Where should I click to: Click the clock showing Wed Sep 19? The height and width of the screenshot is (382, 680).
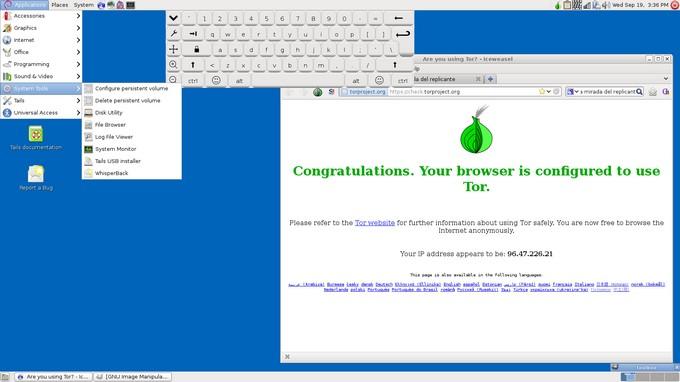coord(640,5)
